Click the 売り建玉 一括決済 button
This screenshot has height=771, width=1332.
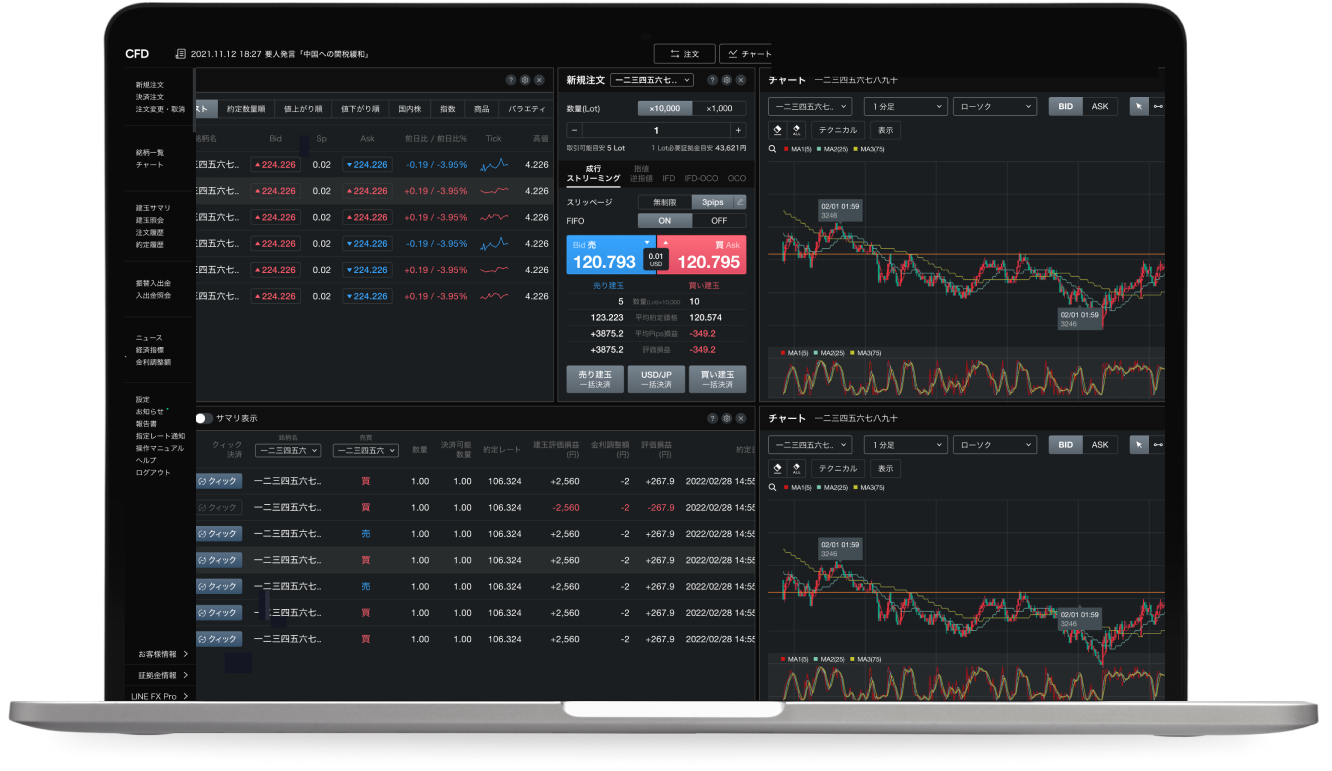(595, 379)
